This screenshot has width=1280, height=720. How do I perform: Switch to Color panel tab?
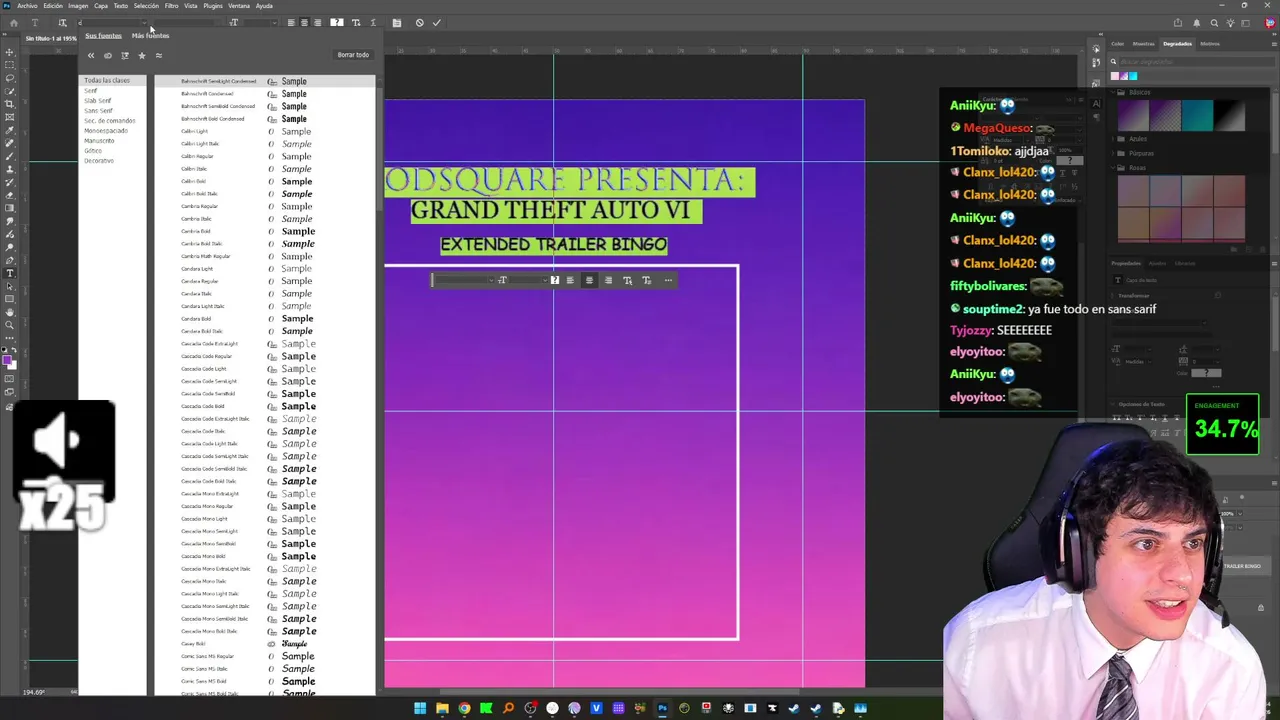[1118, 44]
